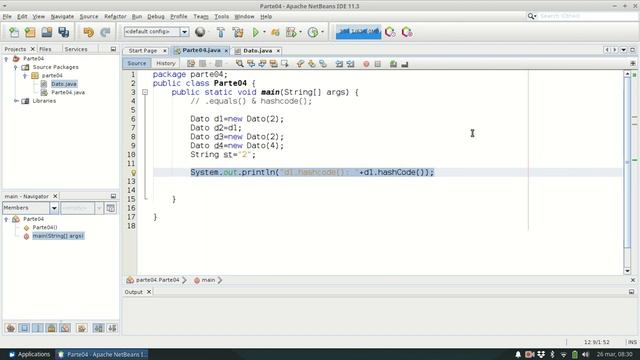Close the Output panel tab
Image resolution: width=640 pixels, height=360 pixels.
pyautogui.click(x=149, y=292)
